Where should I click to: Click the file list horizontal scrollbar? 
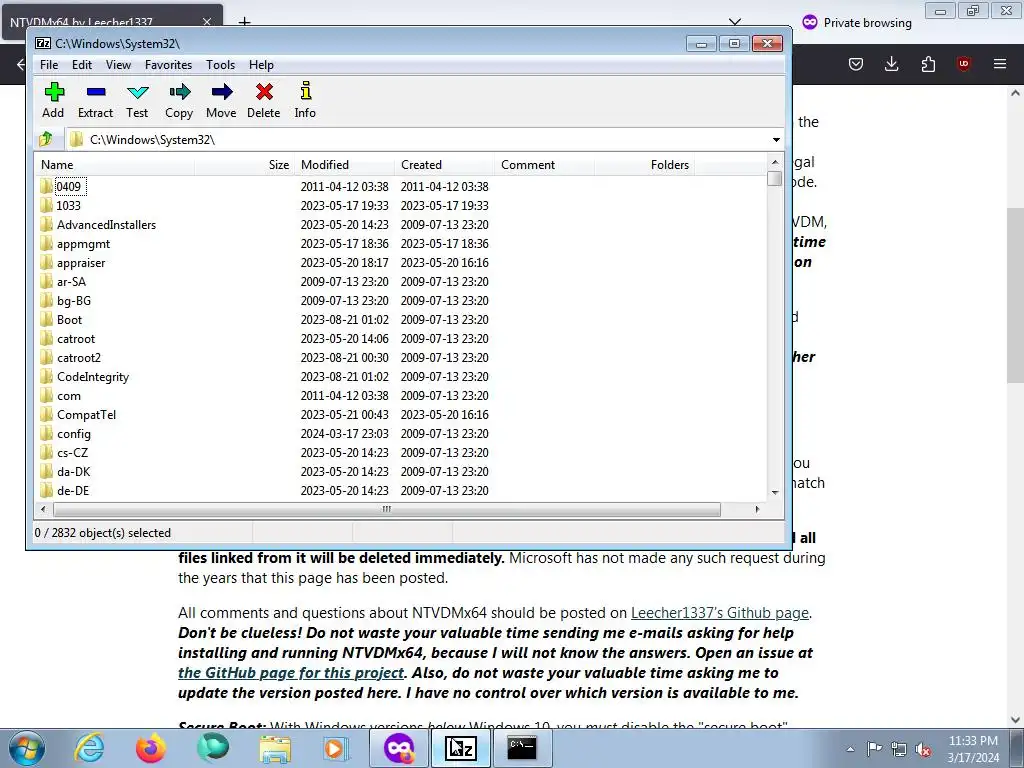click(x=387, y=509)
